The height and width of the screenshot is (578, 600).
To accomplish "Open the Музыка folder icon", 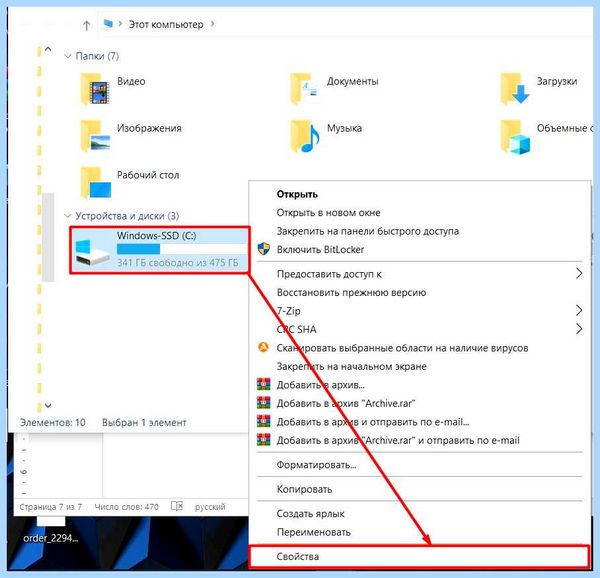I will (305, 136).
